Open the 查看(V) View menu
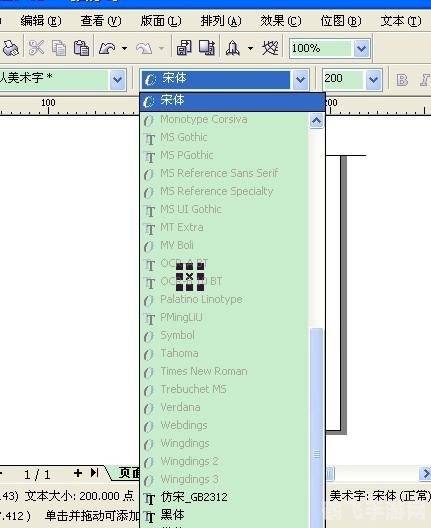431x528 pixels. [101, 22]
